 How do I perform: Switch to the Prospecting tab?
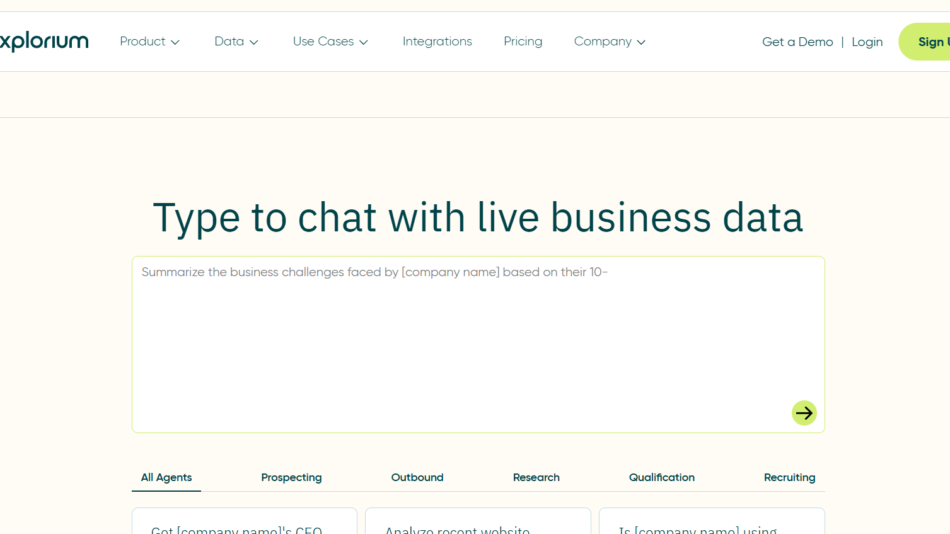[291, 478]
